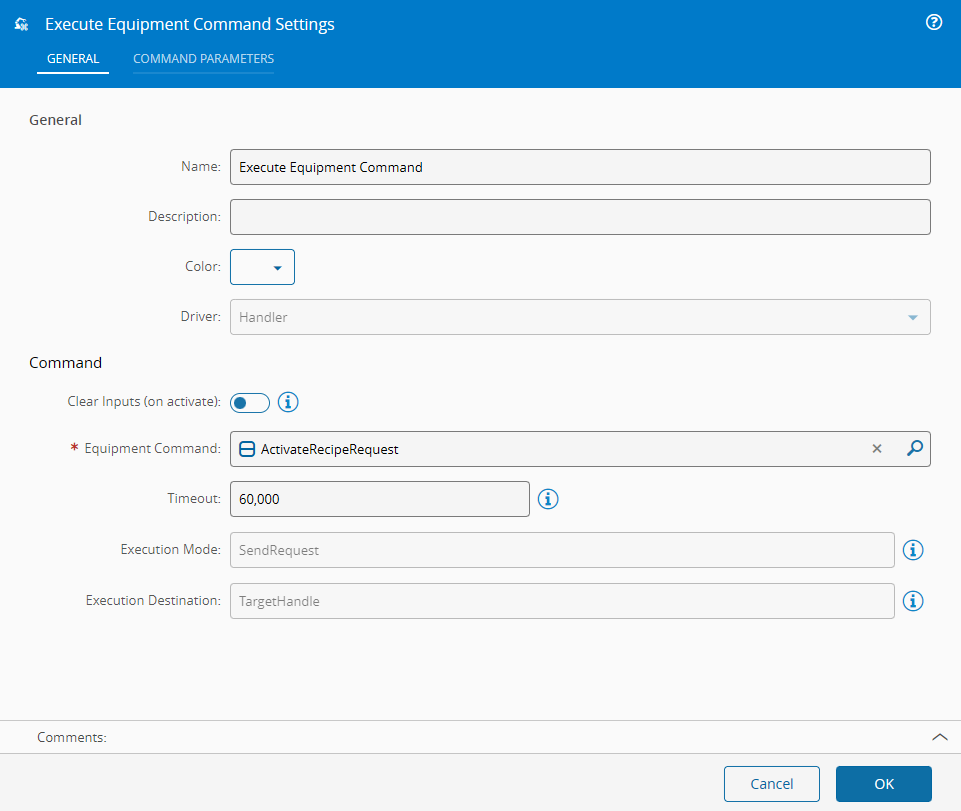Dismiss the dialog with Cancel
961x811 pixels.
coord(771,784)
